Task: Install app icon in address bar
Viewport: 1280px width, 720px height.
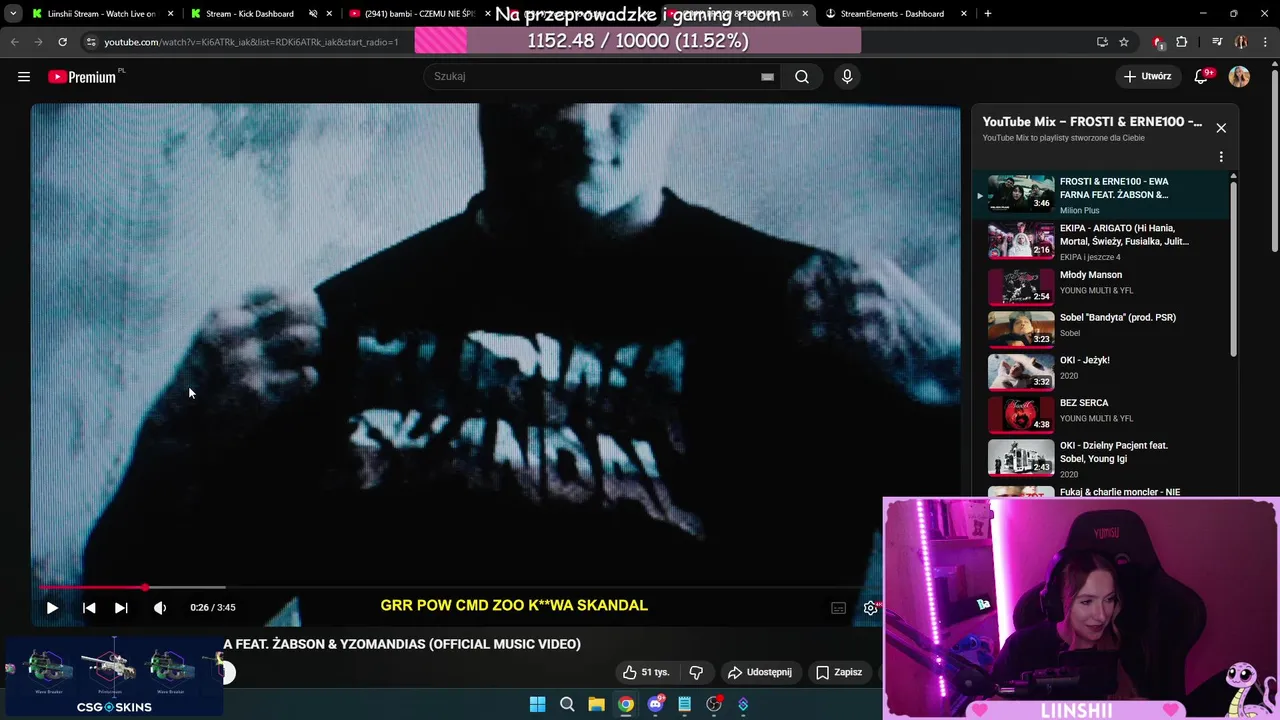Action: click(1102, 42)
